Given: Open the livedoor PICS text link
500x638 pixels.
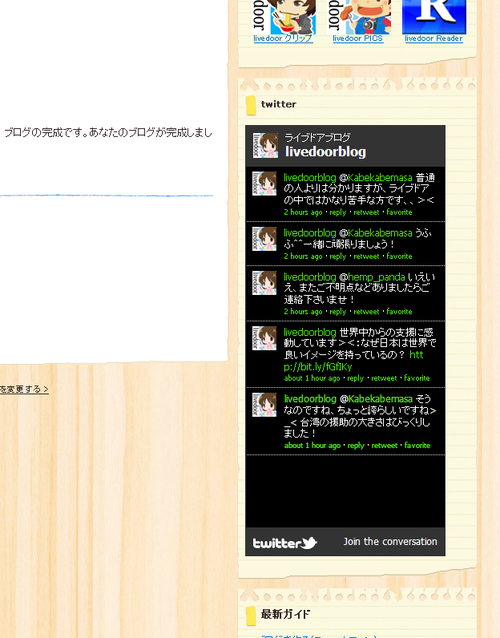Looking at the screenshot, I should pyautogui.click(x=358, y=39).
